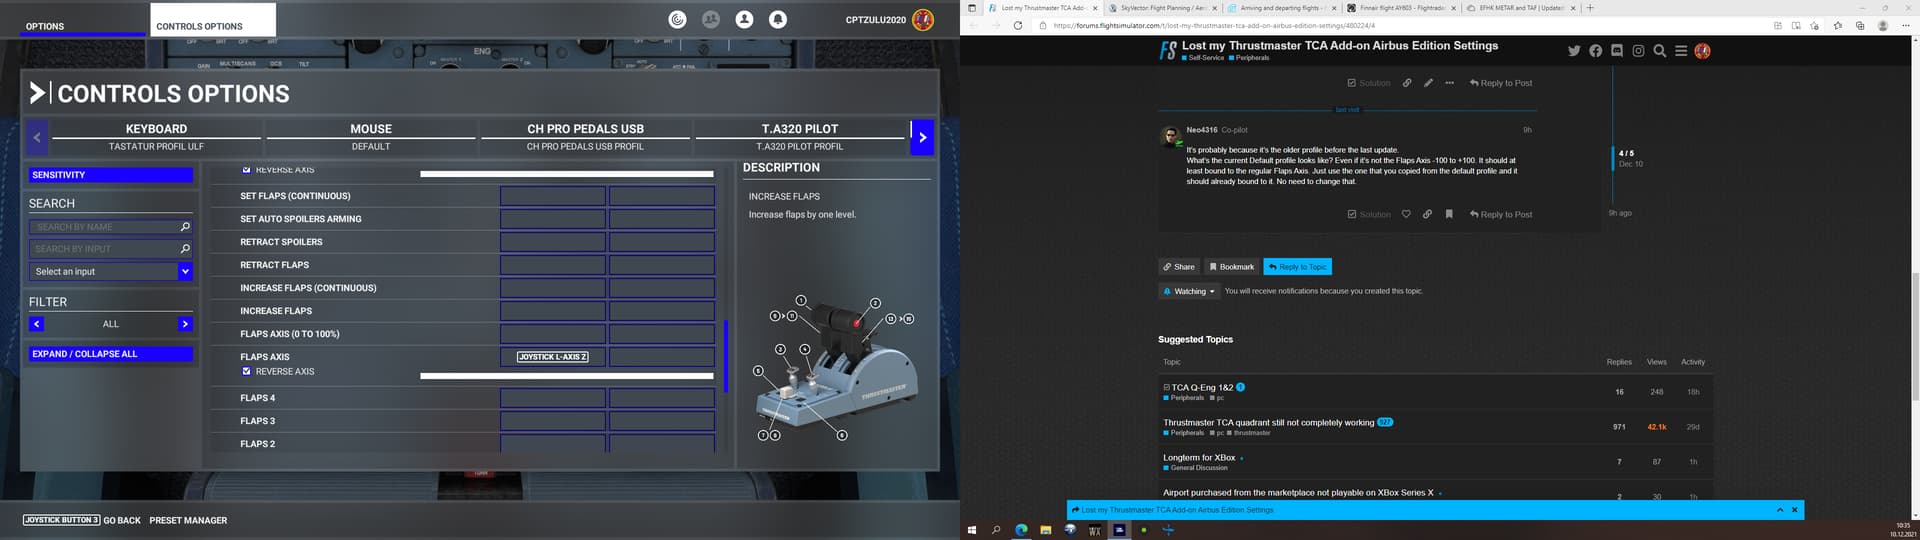Screen dimensions: 1920x540
Task: Like Neo4316's post with heart icon
Action: pyautogui.click(x=1406, y=214)
